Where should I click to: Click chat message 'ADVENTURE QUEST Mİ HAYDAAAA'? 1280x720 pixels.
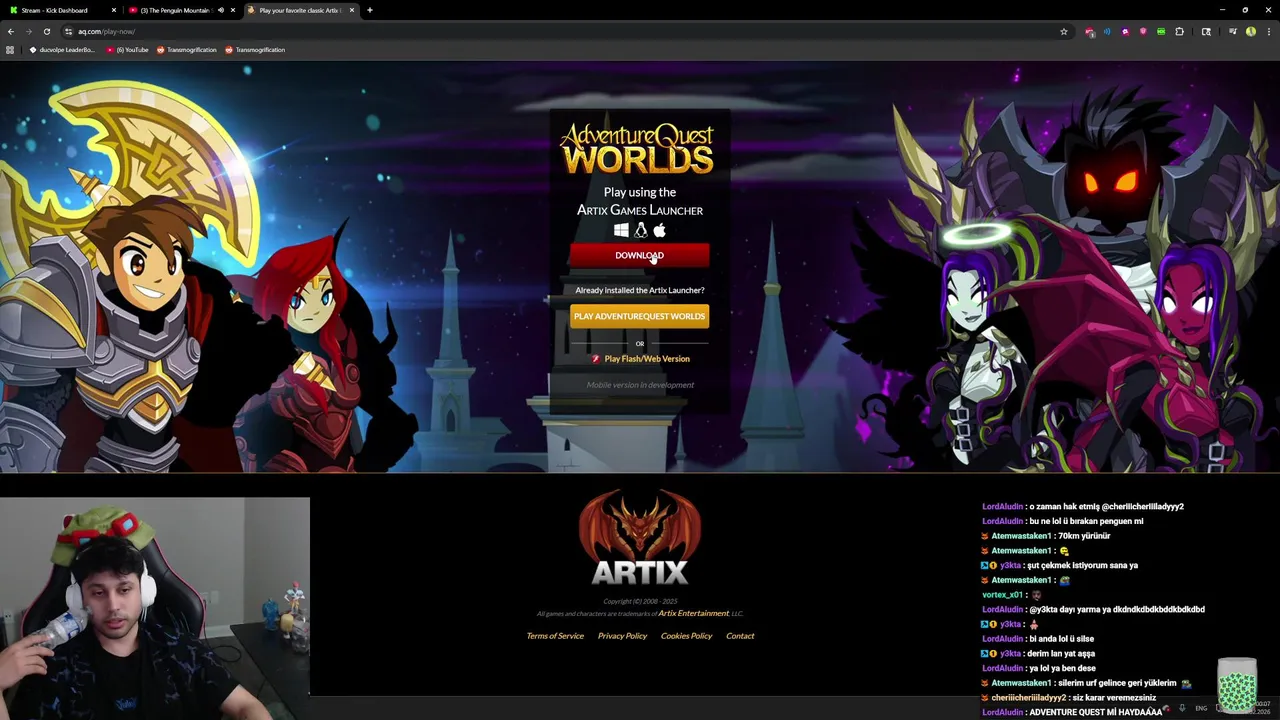[1096, 712]
